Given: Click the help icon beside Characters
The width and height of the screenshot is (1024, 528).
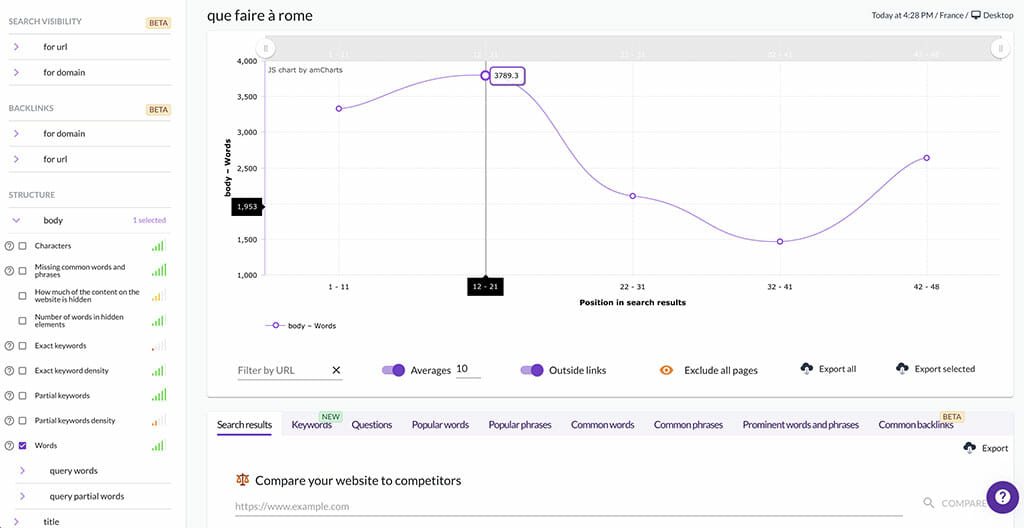Looking at the screenshot, I should click(9, 246).
